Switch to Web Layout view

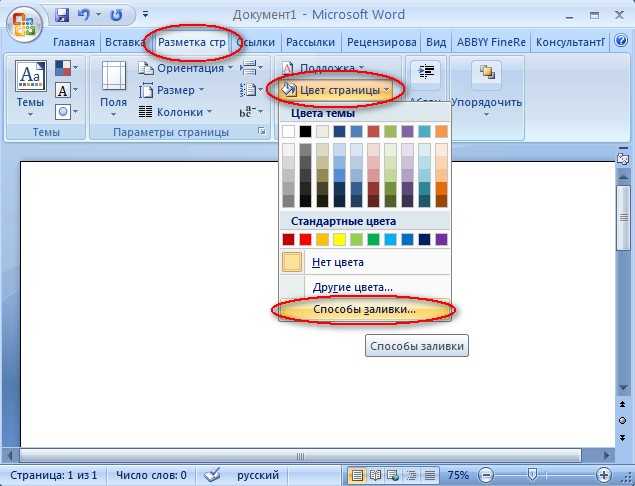[393, 475]
